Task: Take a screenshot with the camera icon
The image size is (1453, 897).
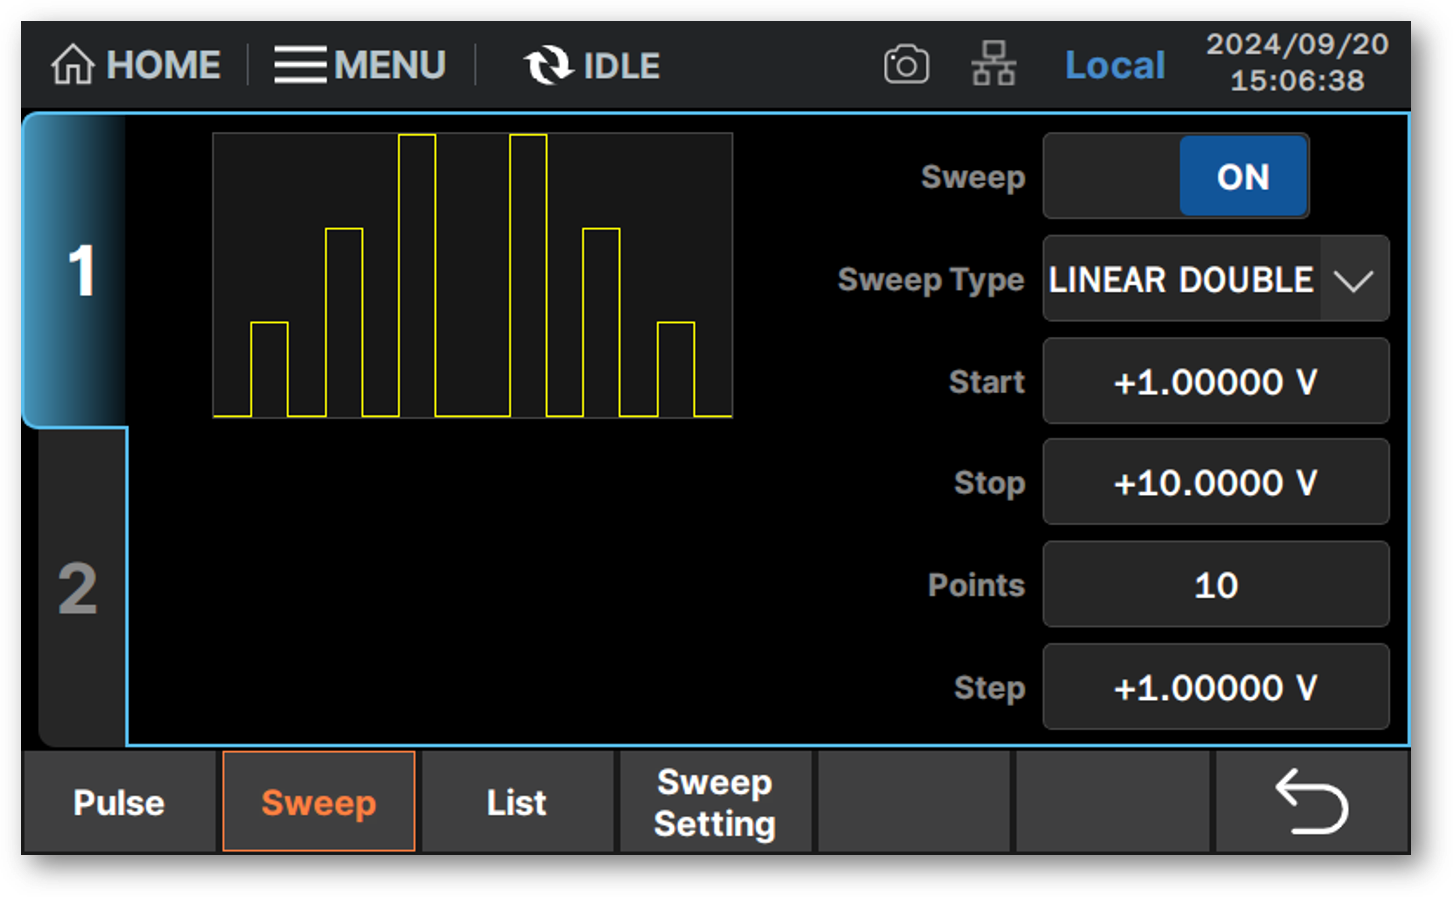Action: [x=906, y=66]
